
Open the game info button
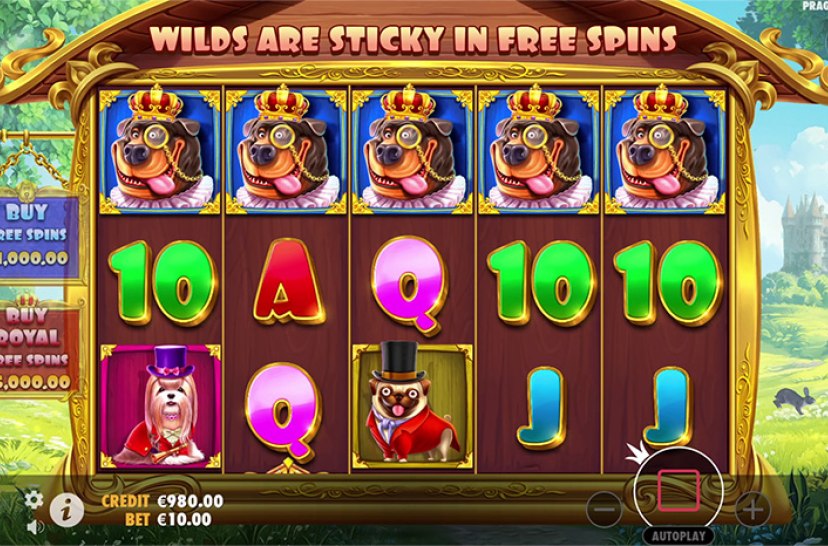pos(67,511)
